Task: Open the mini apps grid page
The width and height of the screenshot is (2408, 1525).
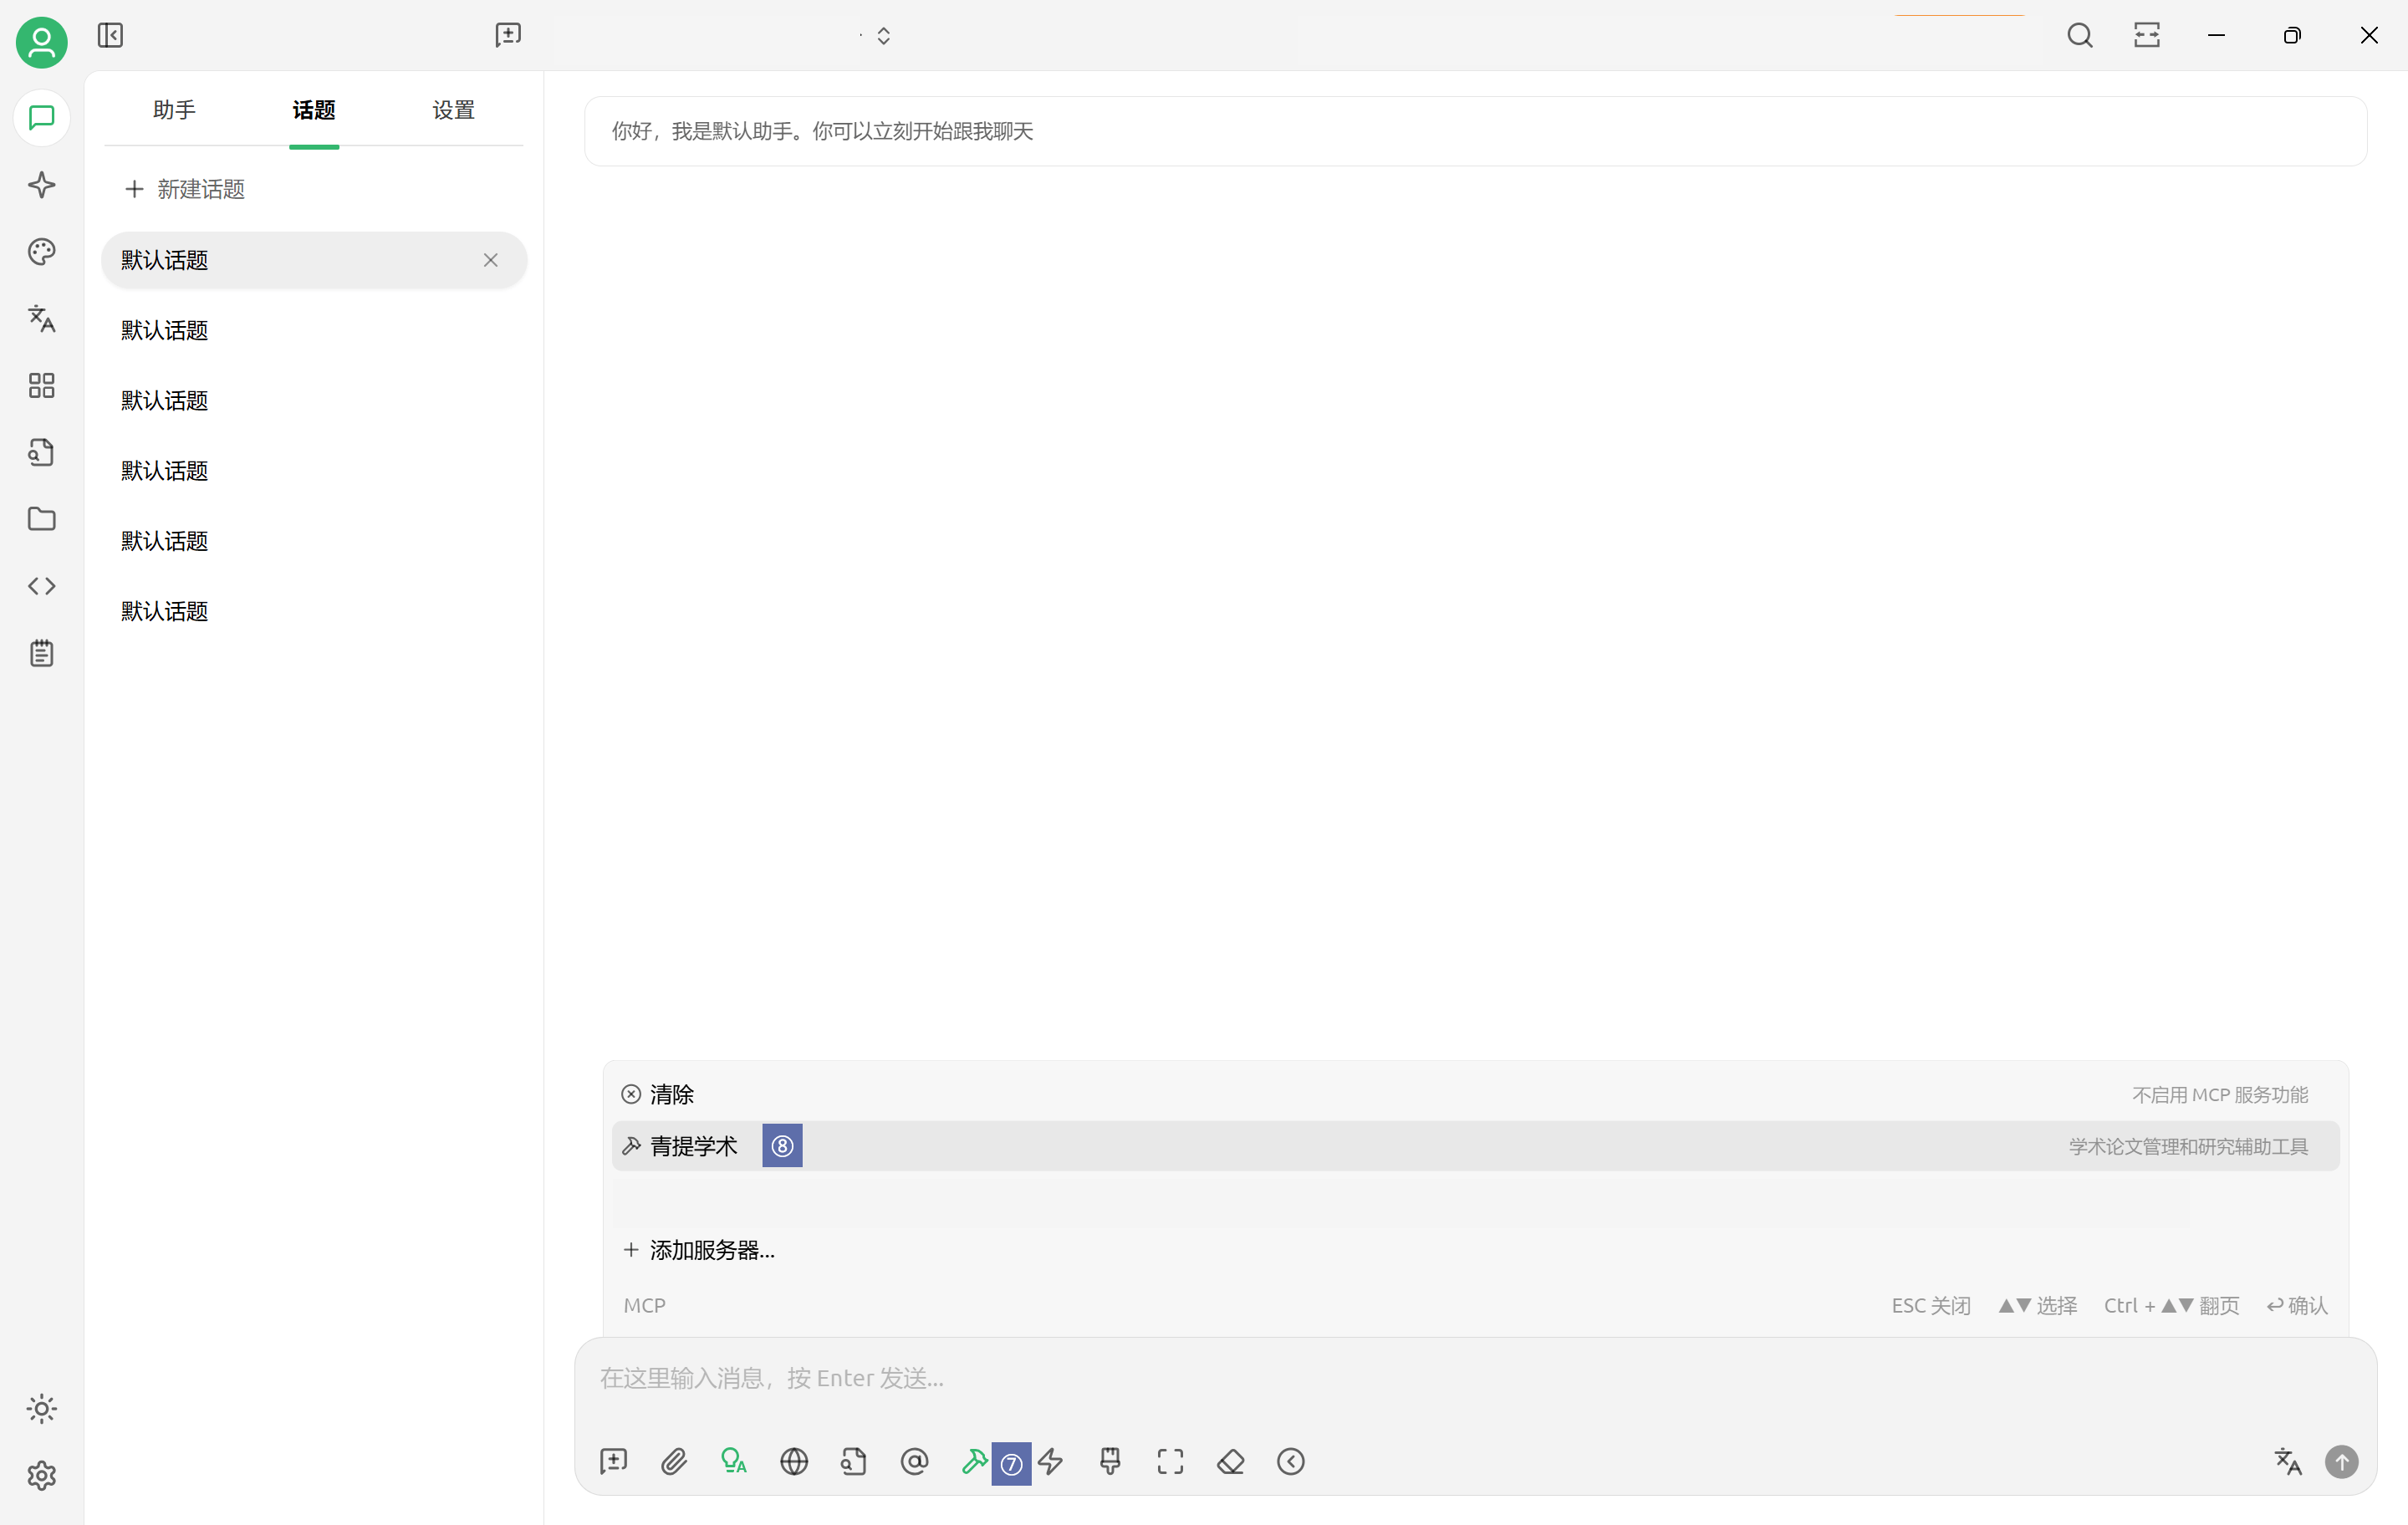Action: pos(41,386)
